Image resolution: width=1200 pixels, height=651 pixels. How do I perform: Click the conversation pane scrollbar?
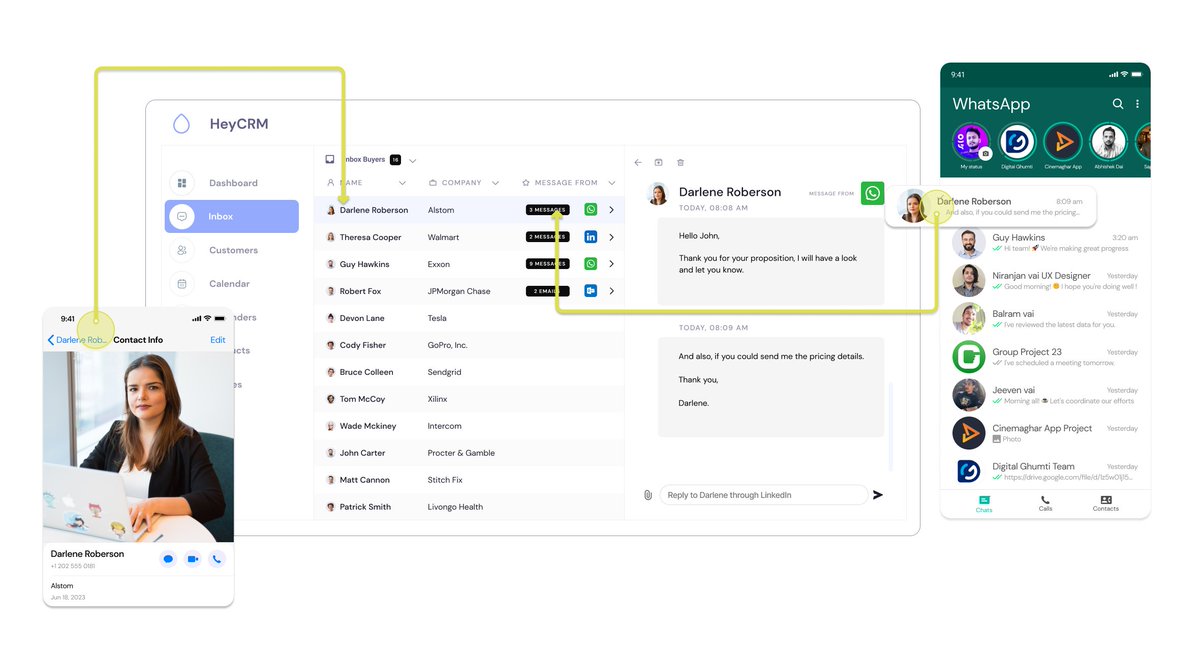click(890, 427)
